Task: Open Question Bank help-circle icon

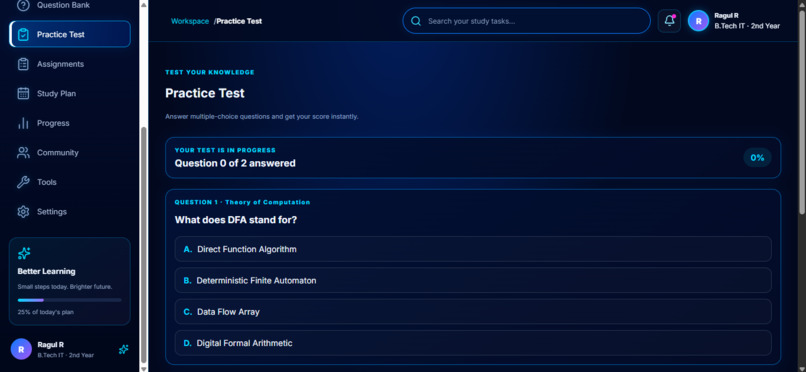Action: (23, 5)
